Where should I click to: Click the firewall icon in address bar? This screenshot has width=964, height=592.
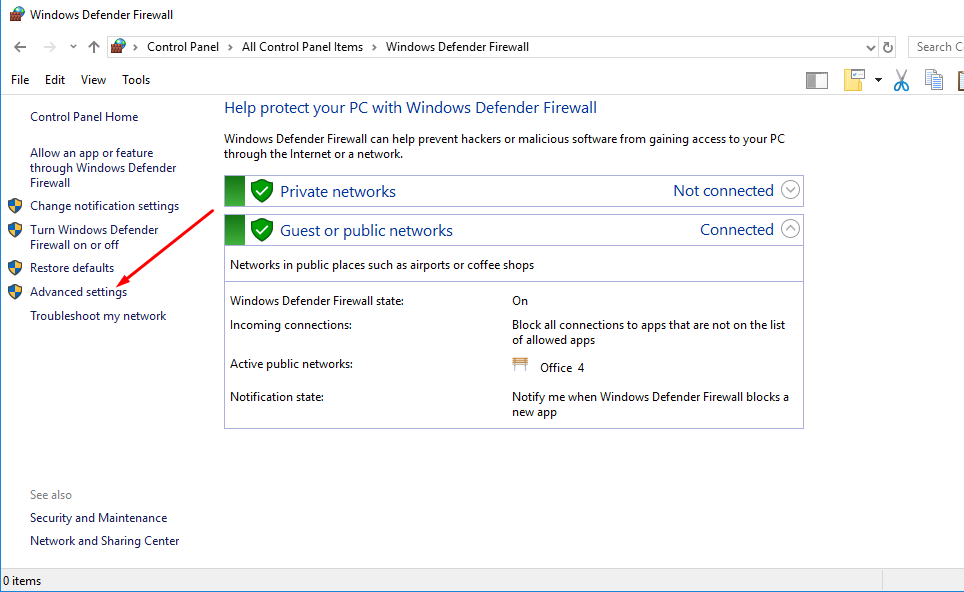[118, 46]
